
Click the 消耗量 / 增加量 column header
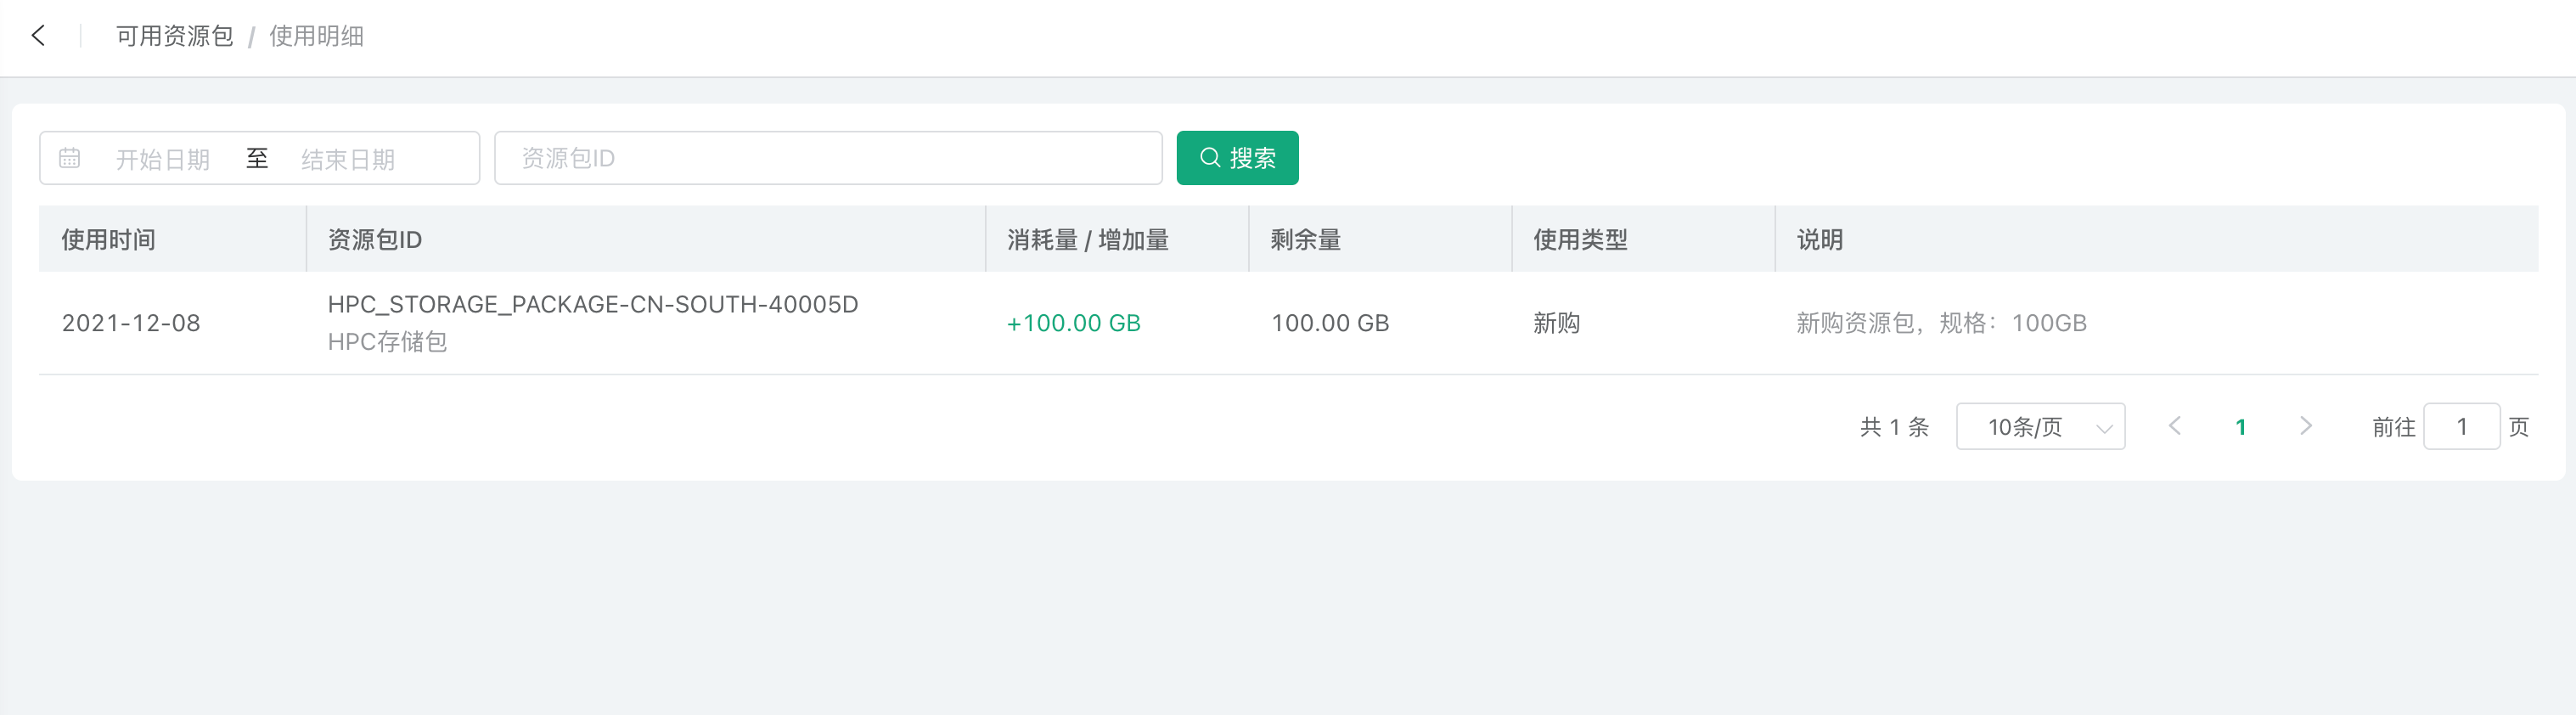tap(1088, 240)
